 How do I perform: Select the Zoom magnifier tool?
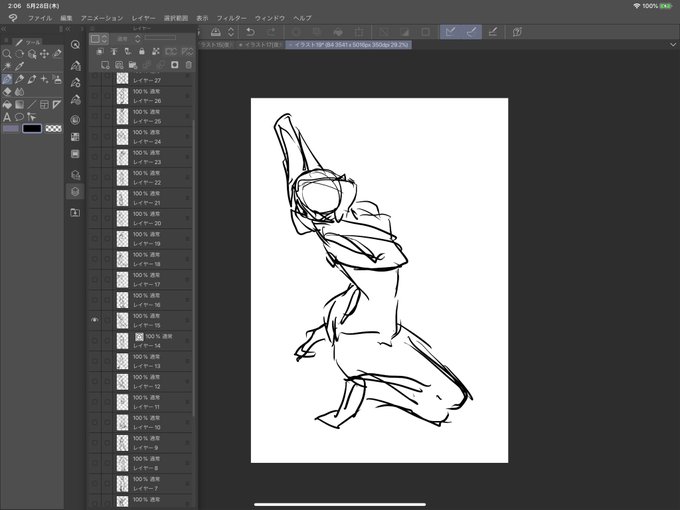[x=7, y=54]
